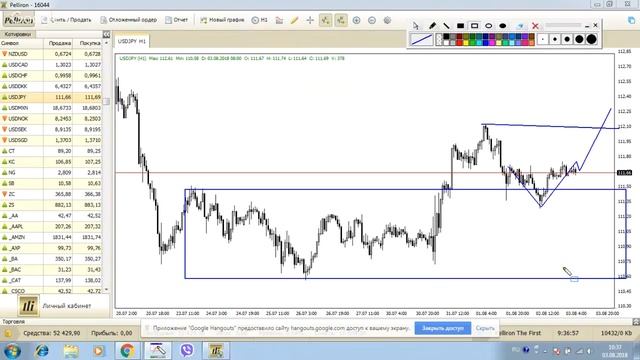Open the pending order (Отложенный ордер) dialog
This screenshot has width=640, height=360.
tap(129, 20)
